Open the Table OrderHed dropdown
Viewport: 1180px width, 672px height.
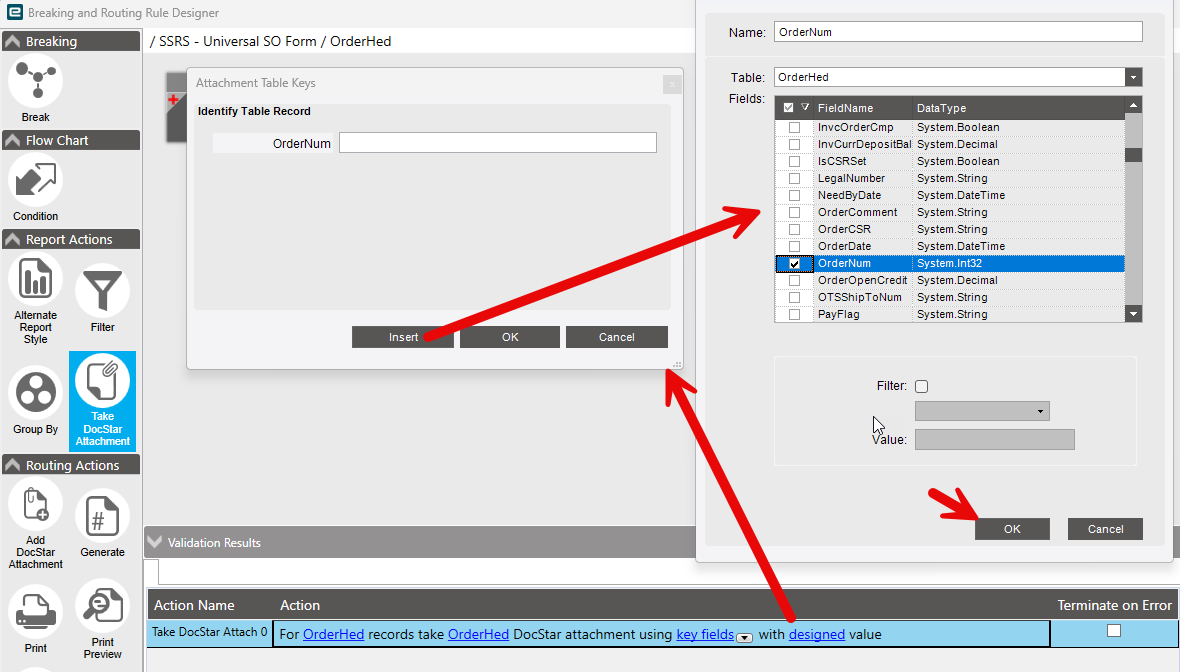(x=1133, y=77)
